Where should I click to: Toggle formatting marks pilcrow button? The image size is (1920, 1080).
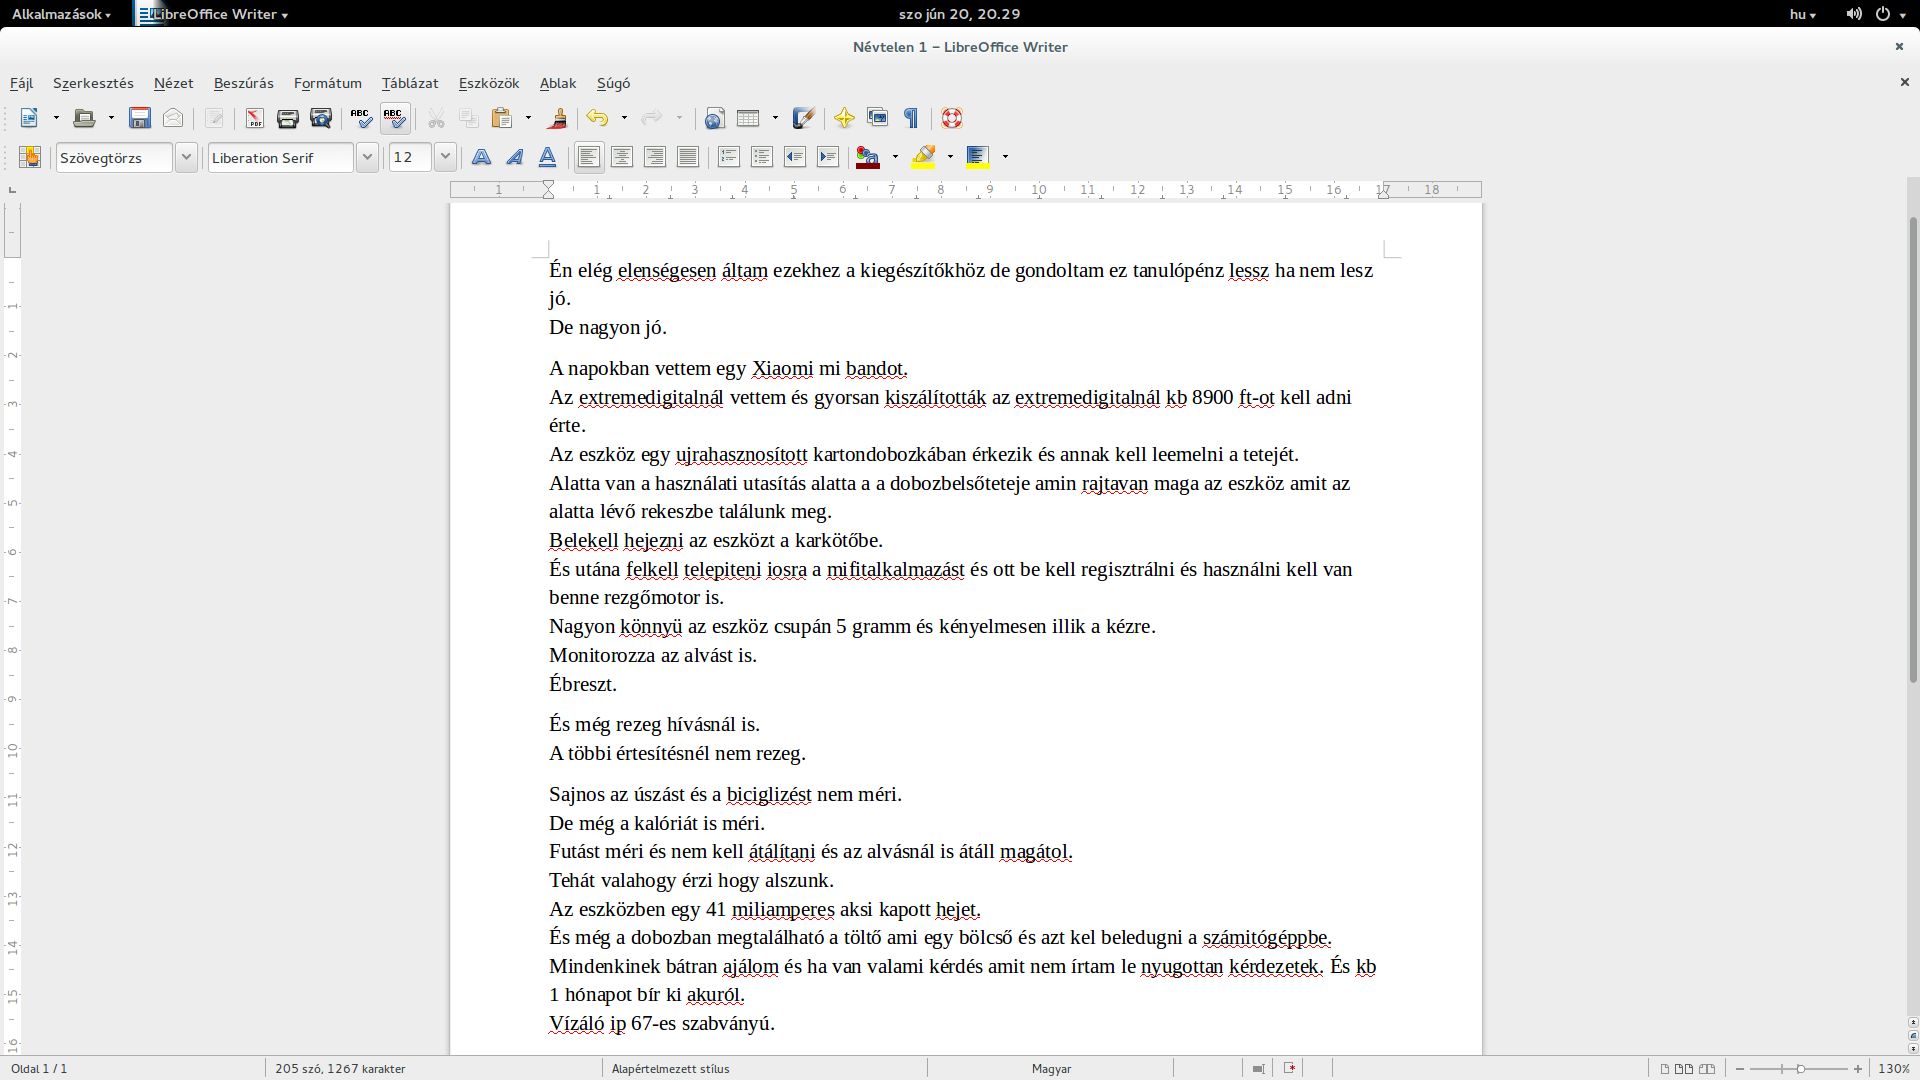tap(911, 118)
